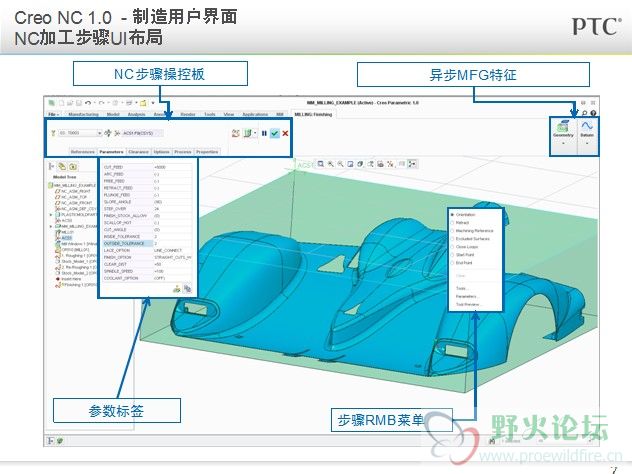Click the Datum group icon
The image size is (632, 474).
pos(587,127)
